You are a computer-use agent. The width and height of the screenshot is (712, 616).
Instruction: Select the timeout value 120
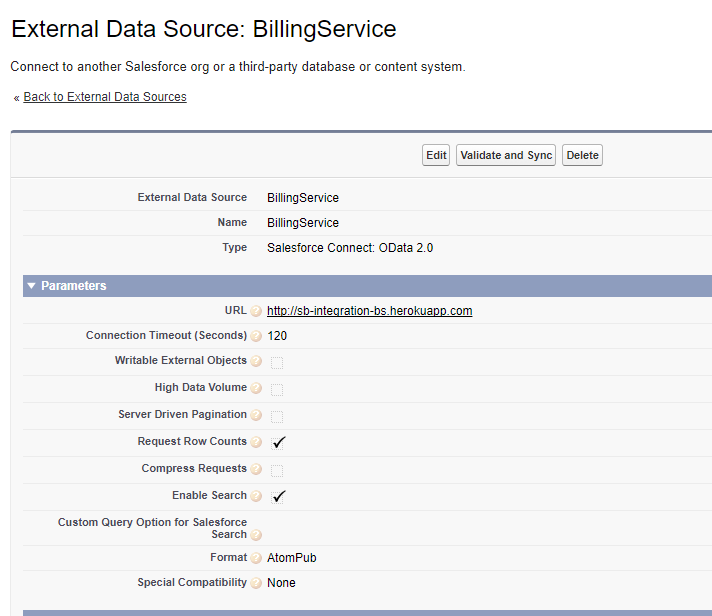click(x=277, y=336)
